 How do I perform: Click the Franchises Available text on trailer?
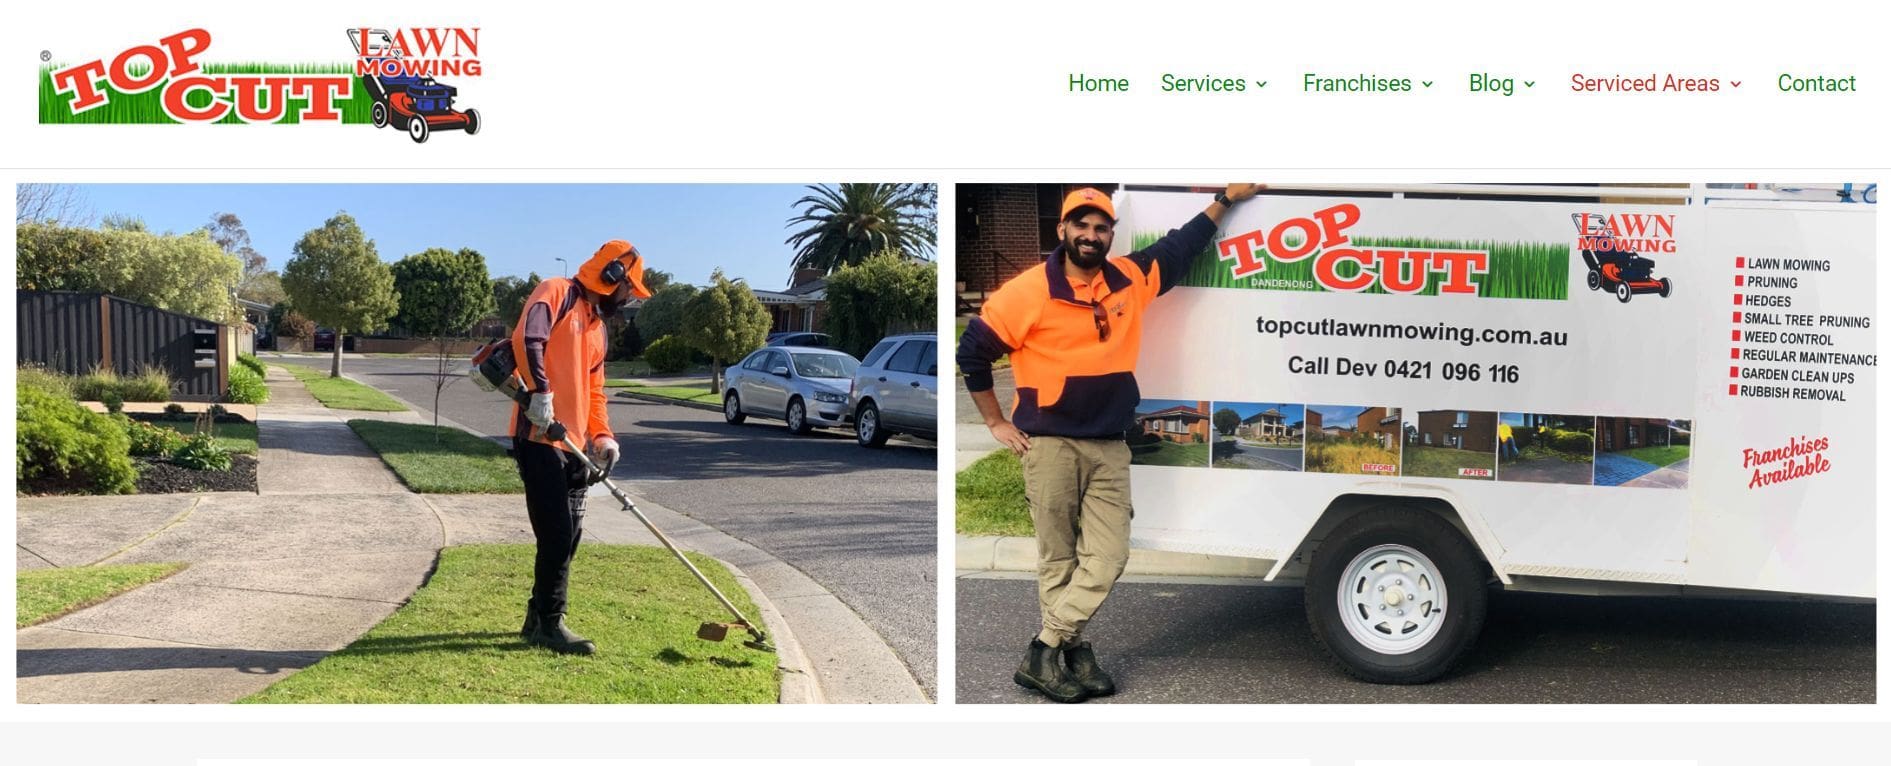click(1786, 461)
